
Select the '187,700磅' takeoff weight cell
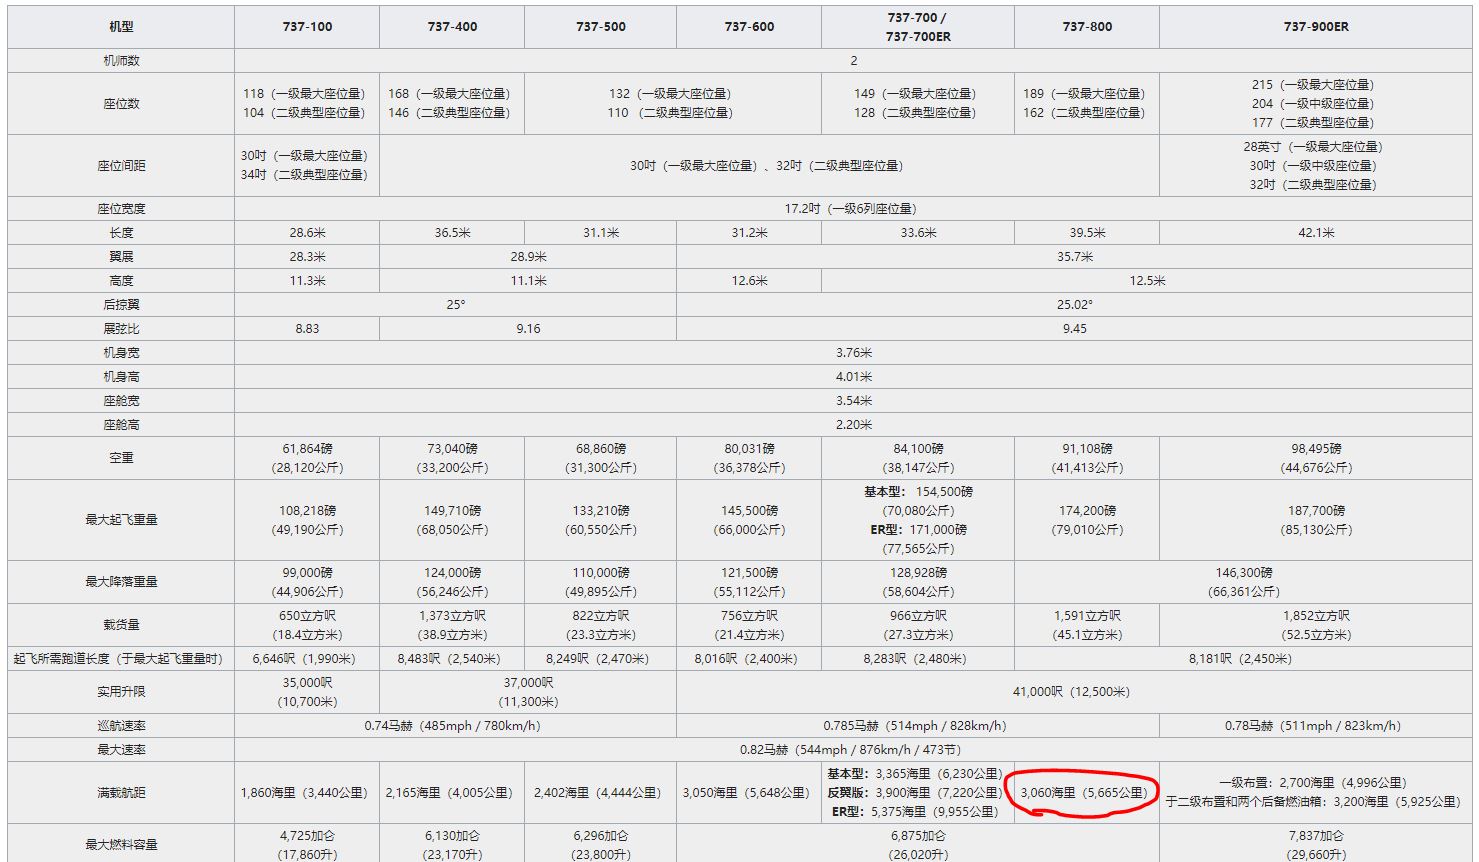pos(1316,520)
